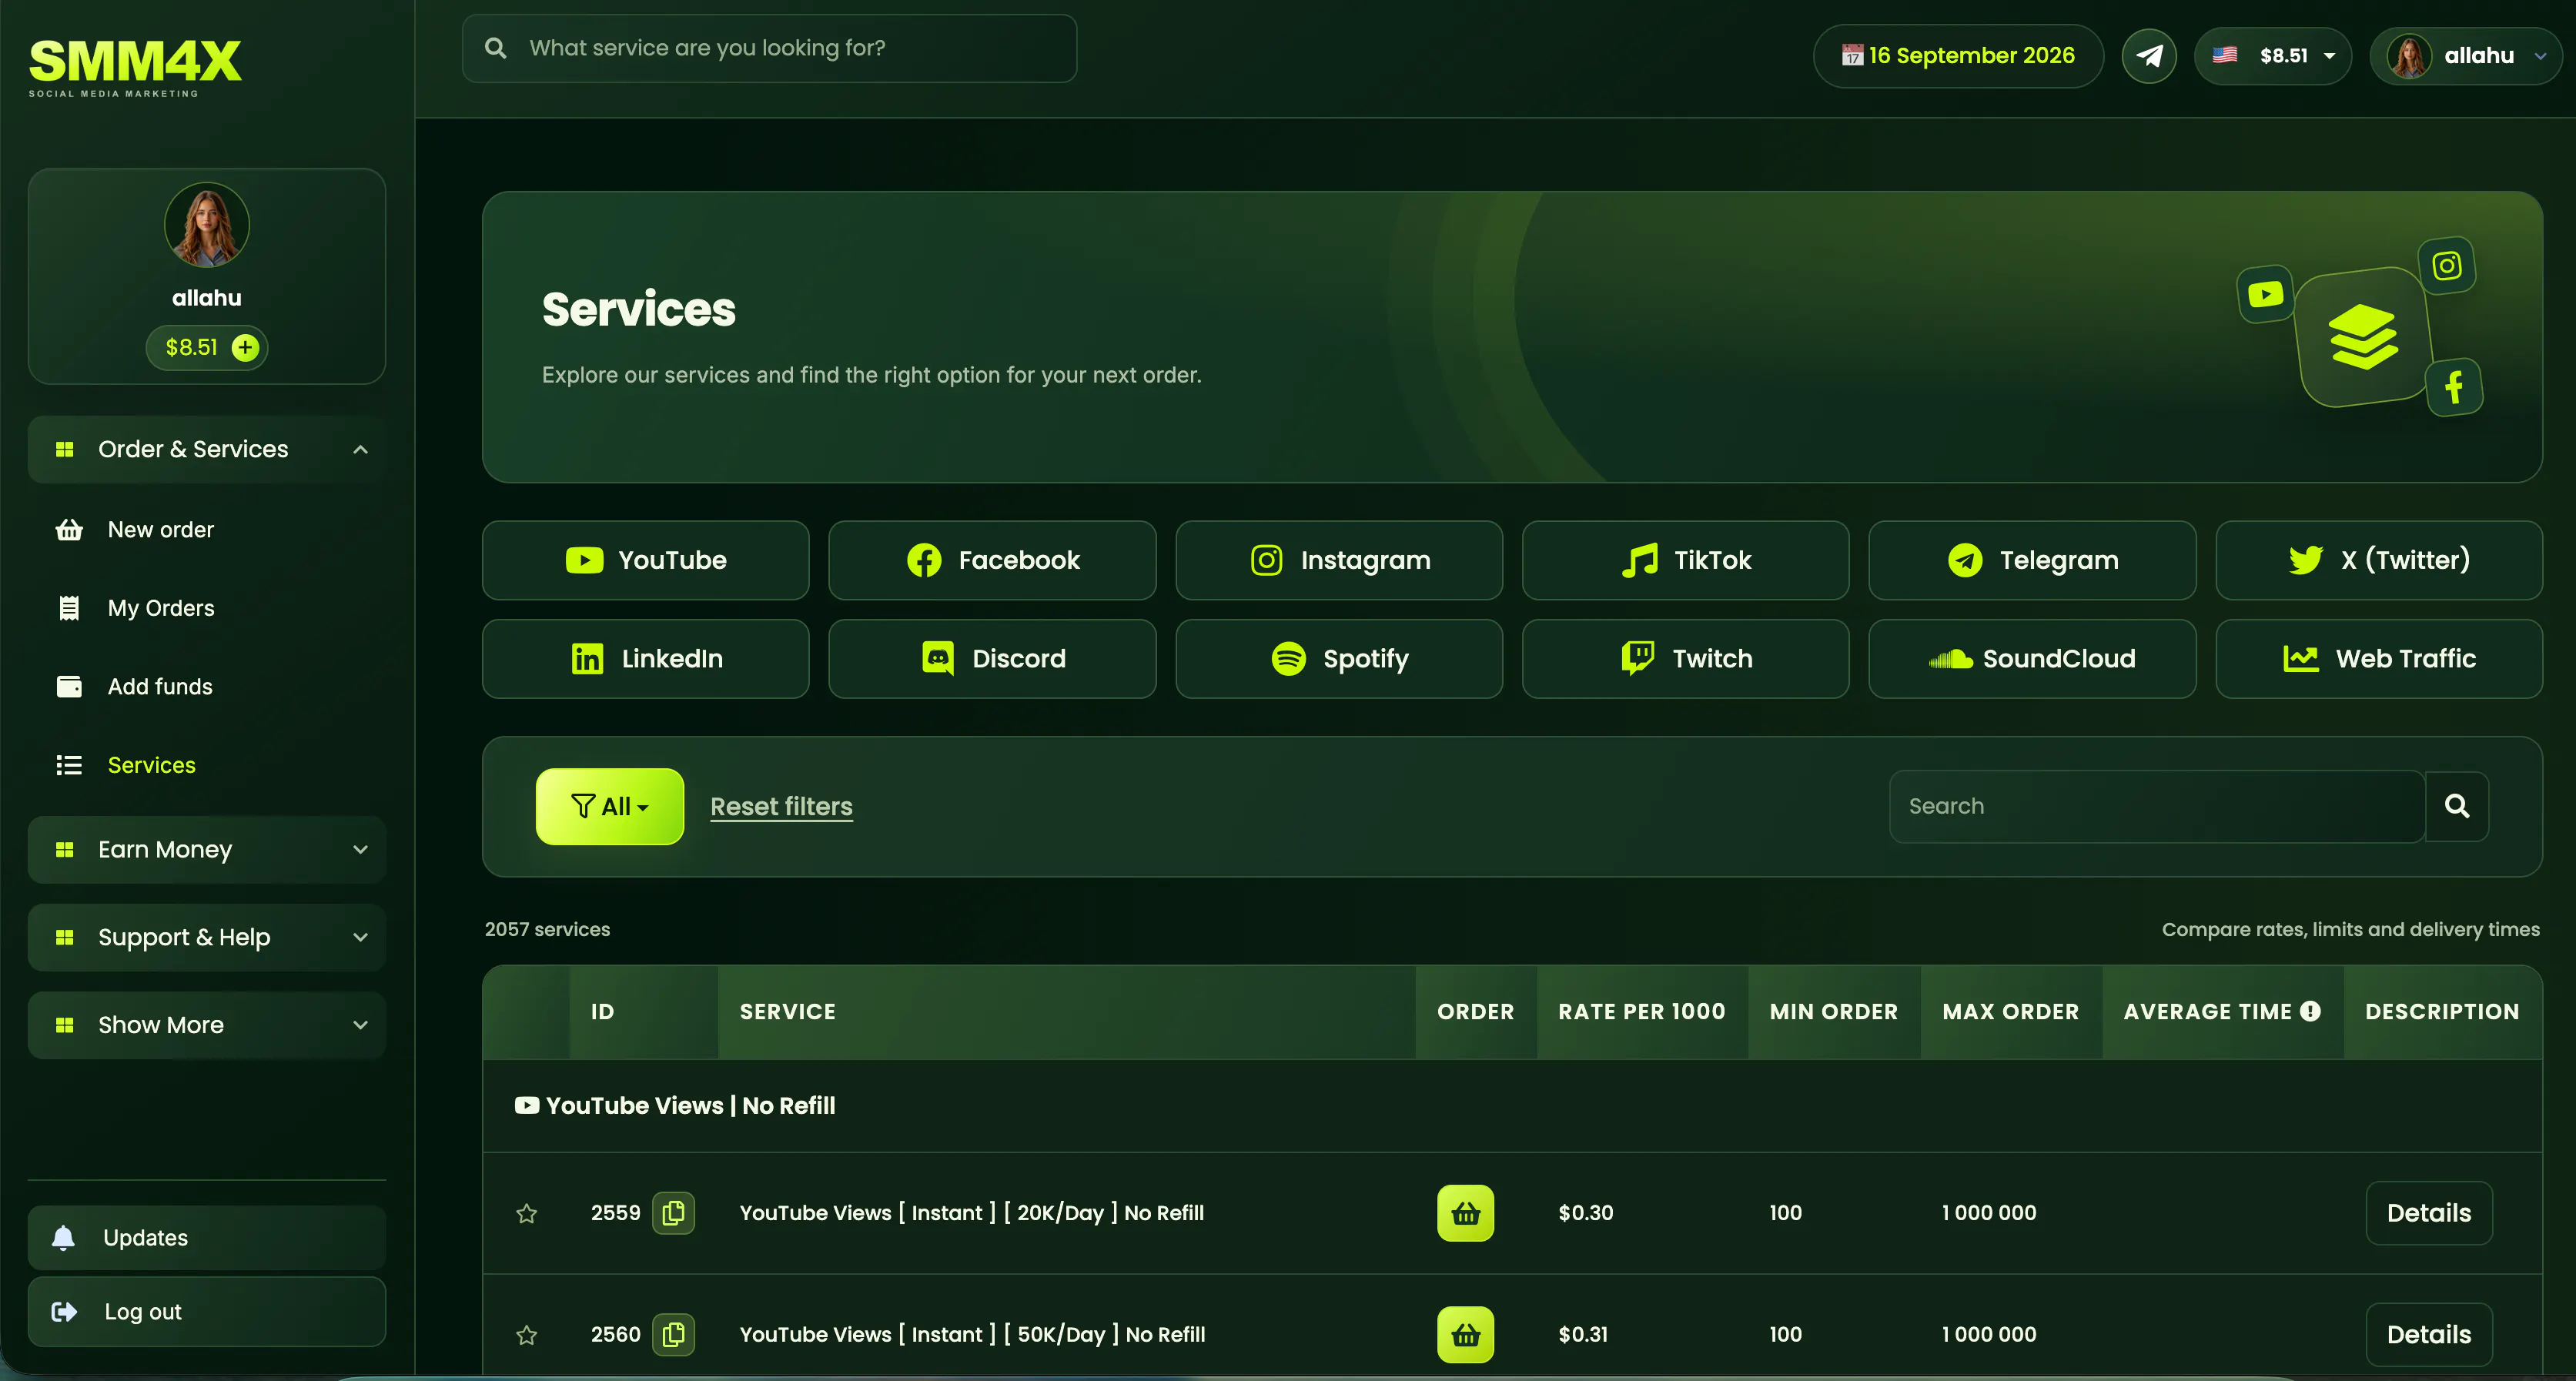Filter services by Discord
The height and width of the screenshot is (1381, 2576).
(x=992, y=659)
